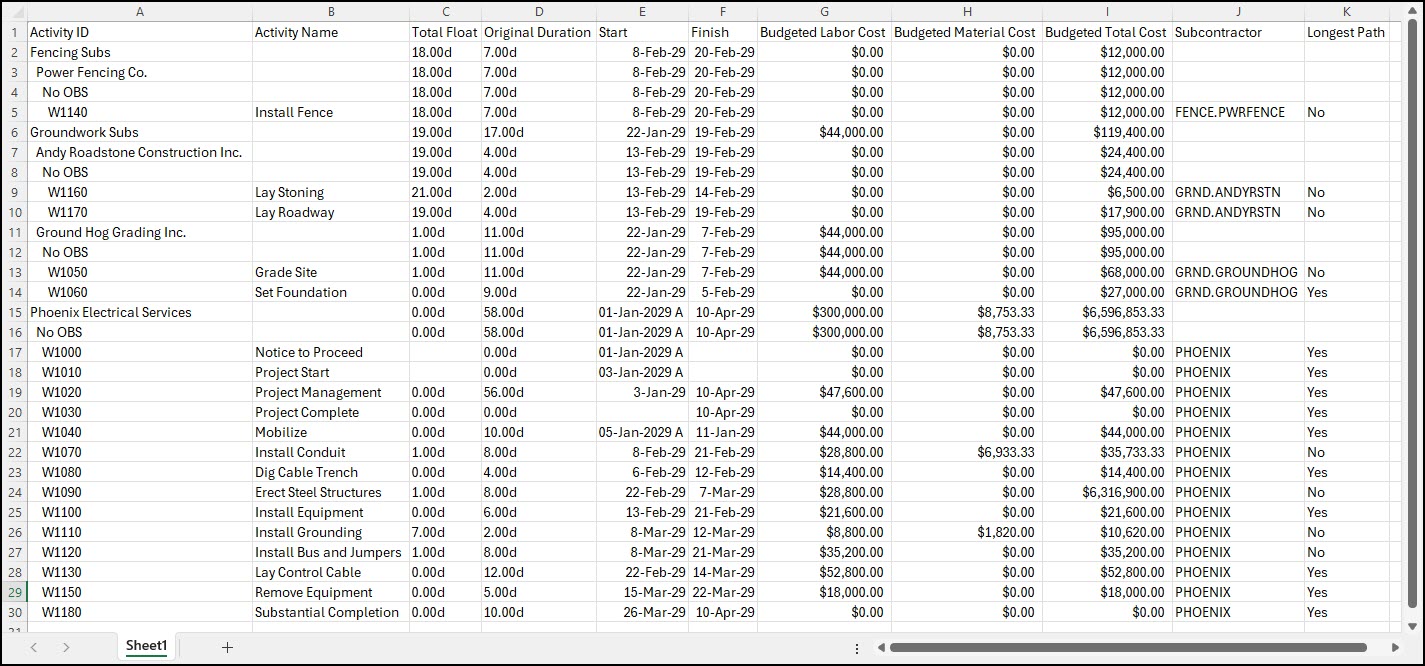Click vertical scrollbar down arrow
The width and height of the screenshot is (1425, 666).
(1412, 623)
